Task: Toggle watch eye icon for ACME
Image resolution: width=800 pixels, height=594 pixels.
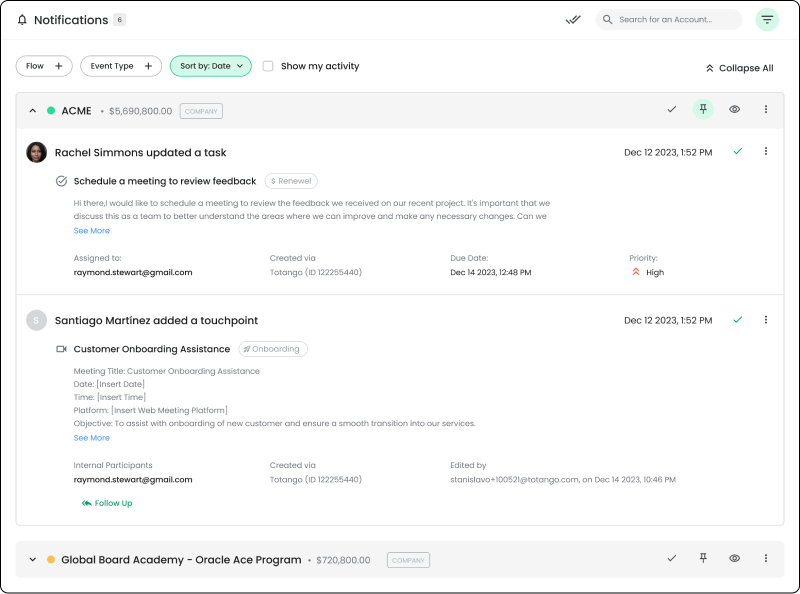Action: [734, 110]
